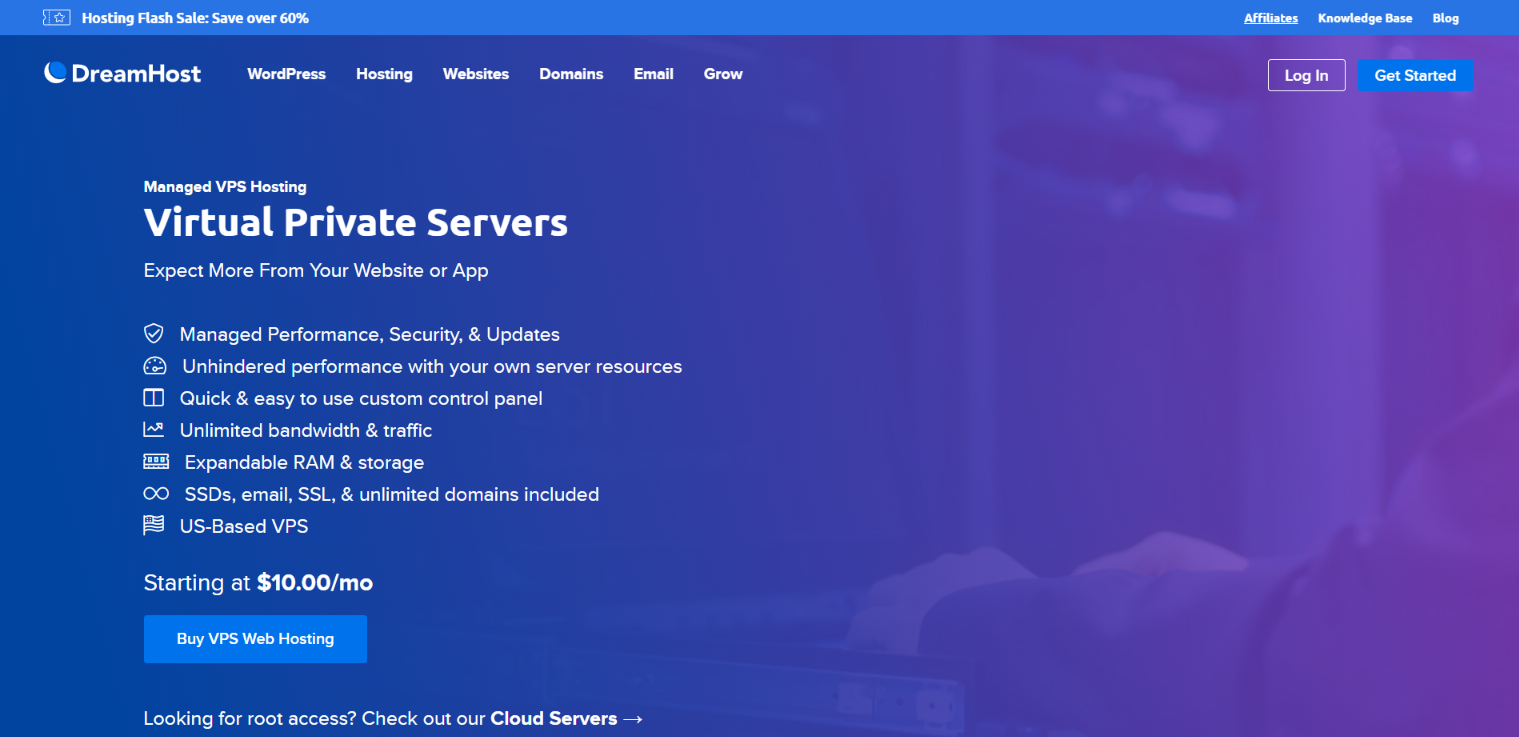The width and height of the screenshot is (1519, 737).
Task: Click the speedometer icon beside Unhindered performance
Action: [x=154, y=366]
